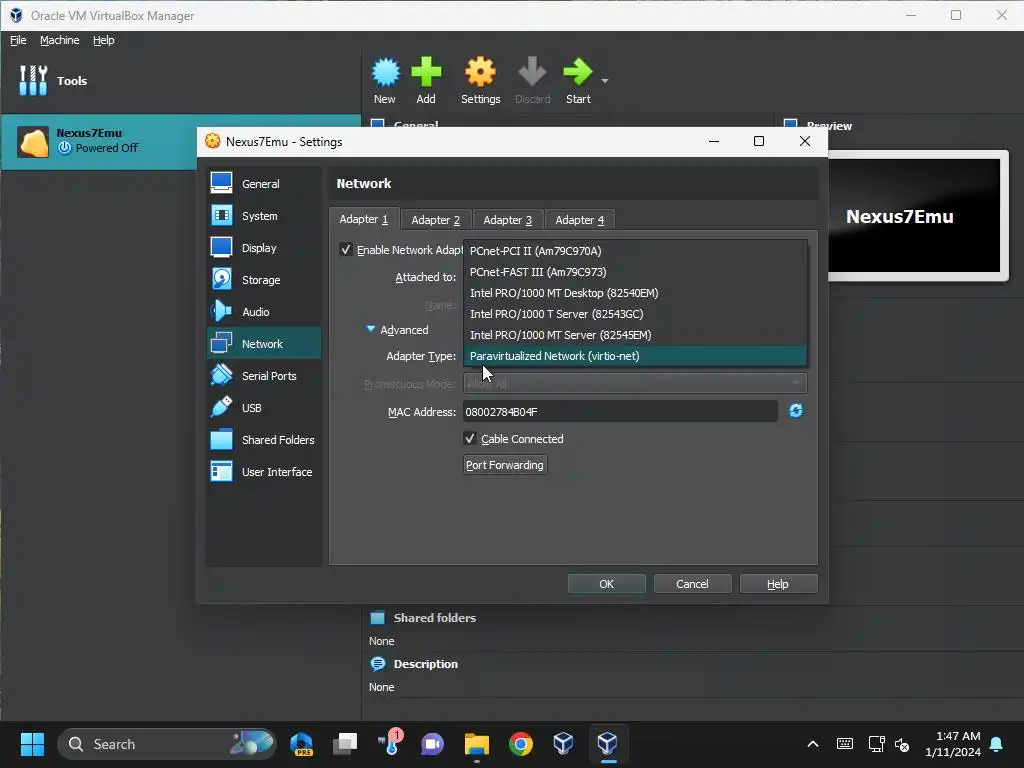Open the File menu
This screenshot has width=1024, height=768.
pos(18,40)
